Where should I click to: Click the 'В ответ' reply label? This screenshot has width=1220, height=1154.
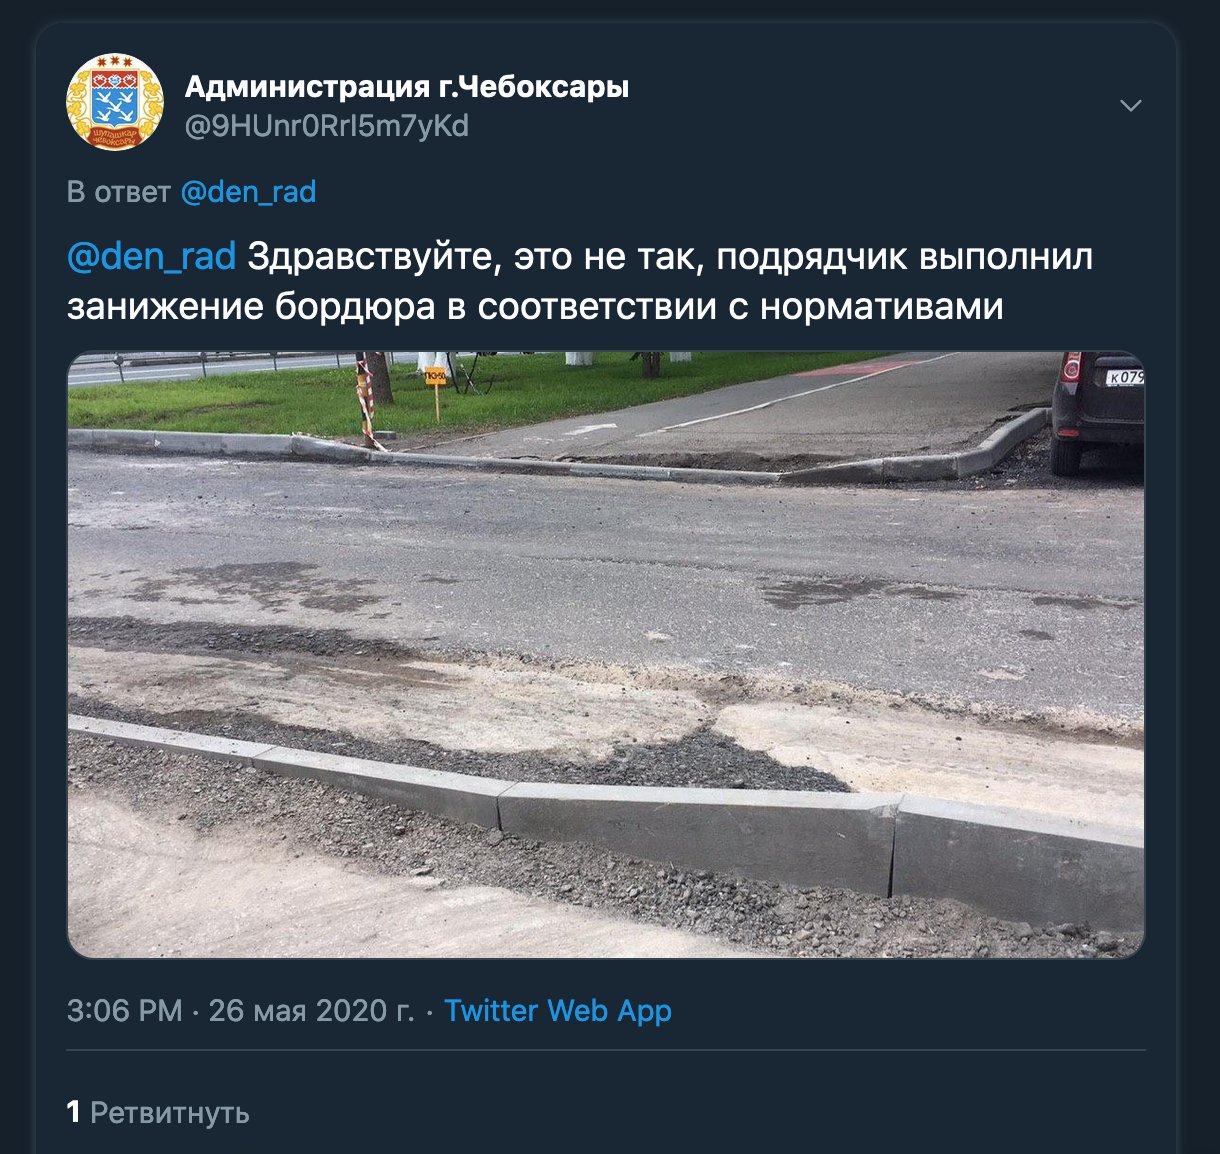click(x=119, y=191)
